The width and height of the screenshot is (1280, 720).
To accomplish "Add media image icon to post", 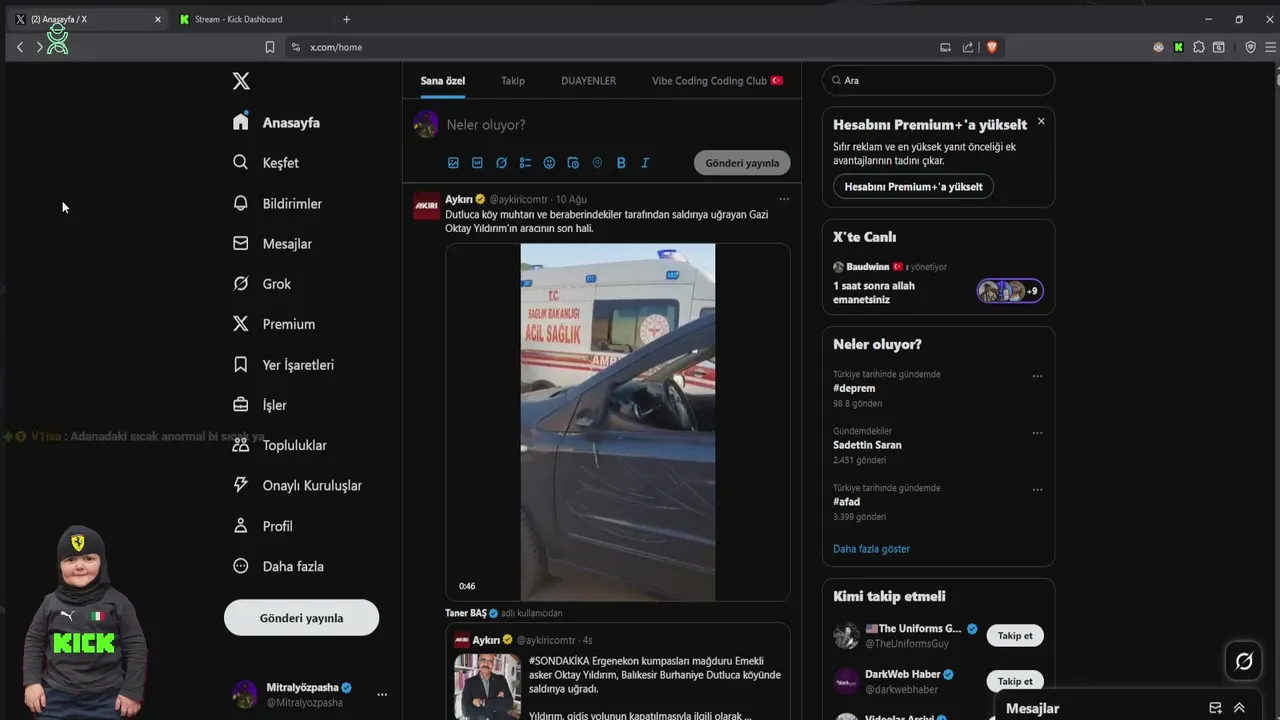I will click(453, 163).
